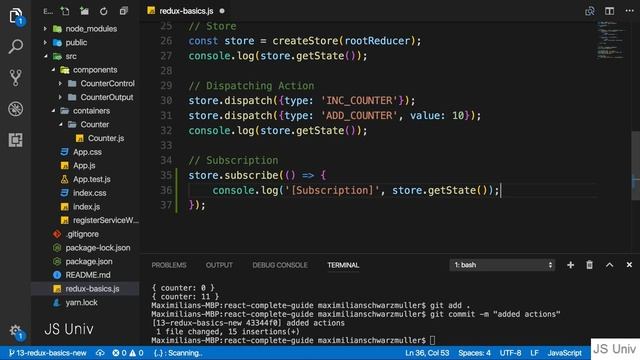The image size is (640, 360).
Task: Open the Source Control view
Action: tap(16, 78)
